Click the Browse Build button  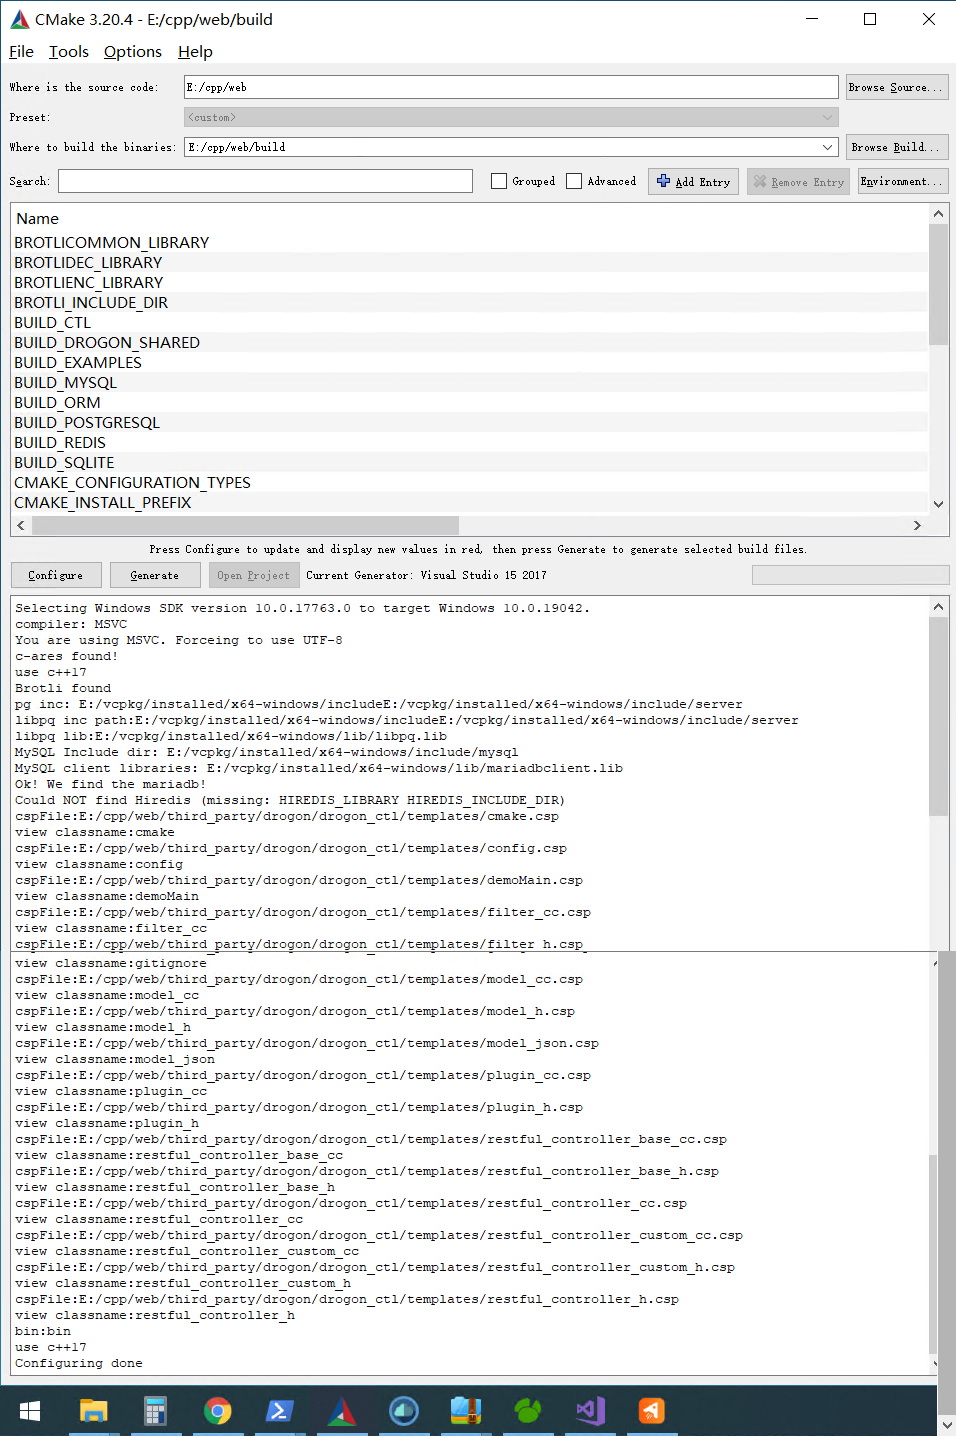point(896,147)
